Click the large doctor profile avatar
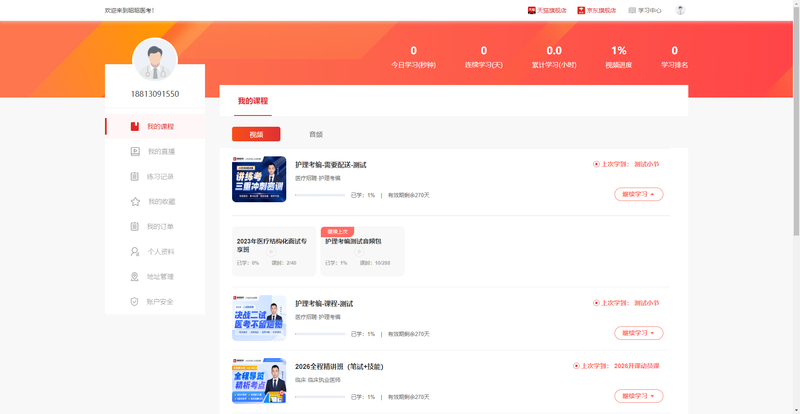800x414 pixels. pos(155,60)
